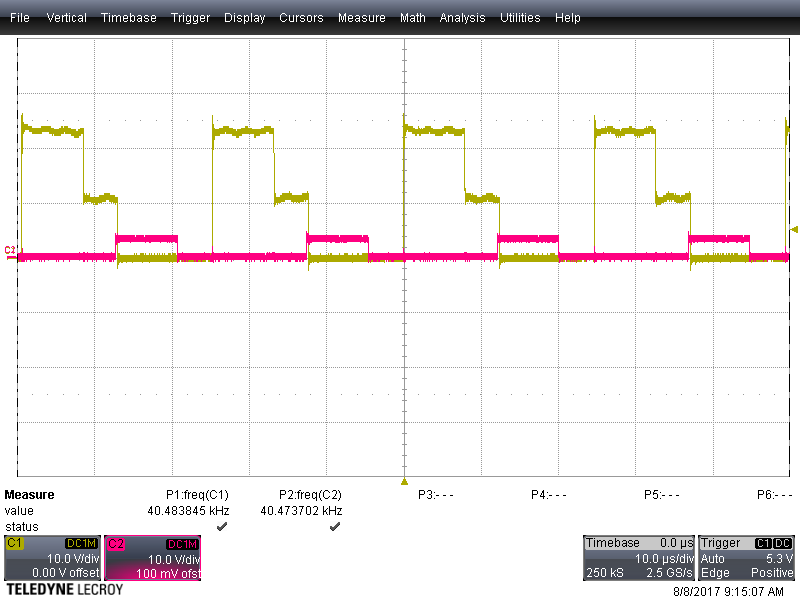Select the empty P6 measurement slot
The width and height of the screenshot is (800, 600).
tap(774, 495)
